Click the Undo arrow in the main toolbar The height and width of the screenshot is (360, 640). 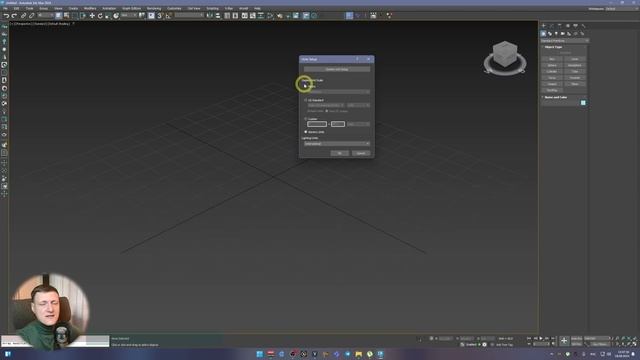tap(6, 16)
